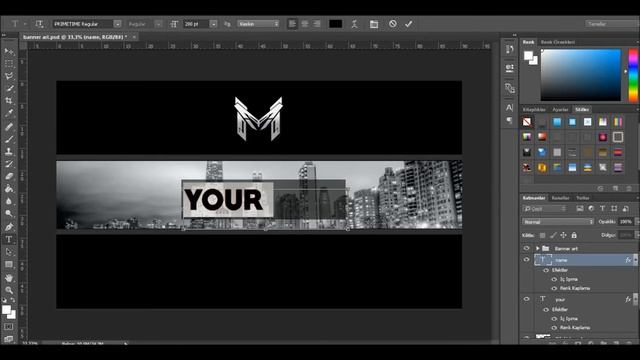This screenshot has height=360, width=640.
Task: Switch to the Yollar tab
Action: point(582,198)
